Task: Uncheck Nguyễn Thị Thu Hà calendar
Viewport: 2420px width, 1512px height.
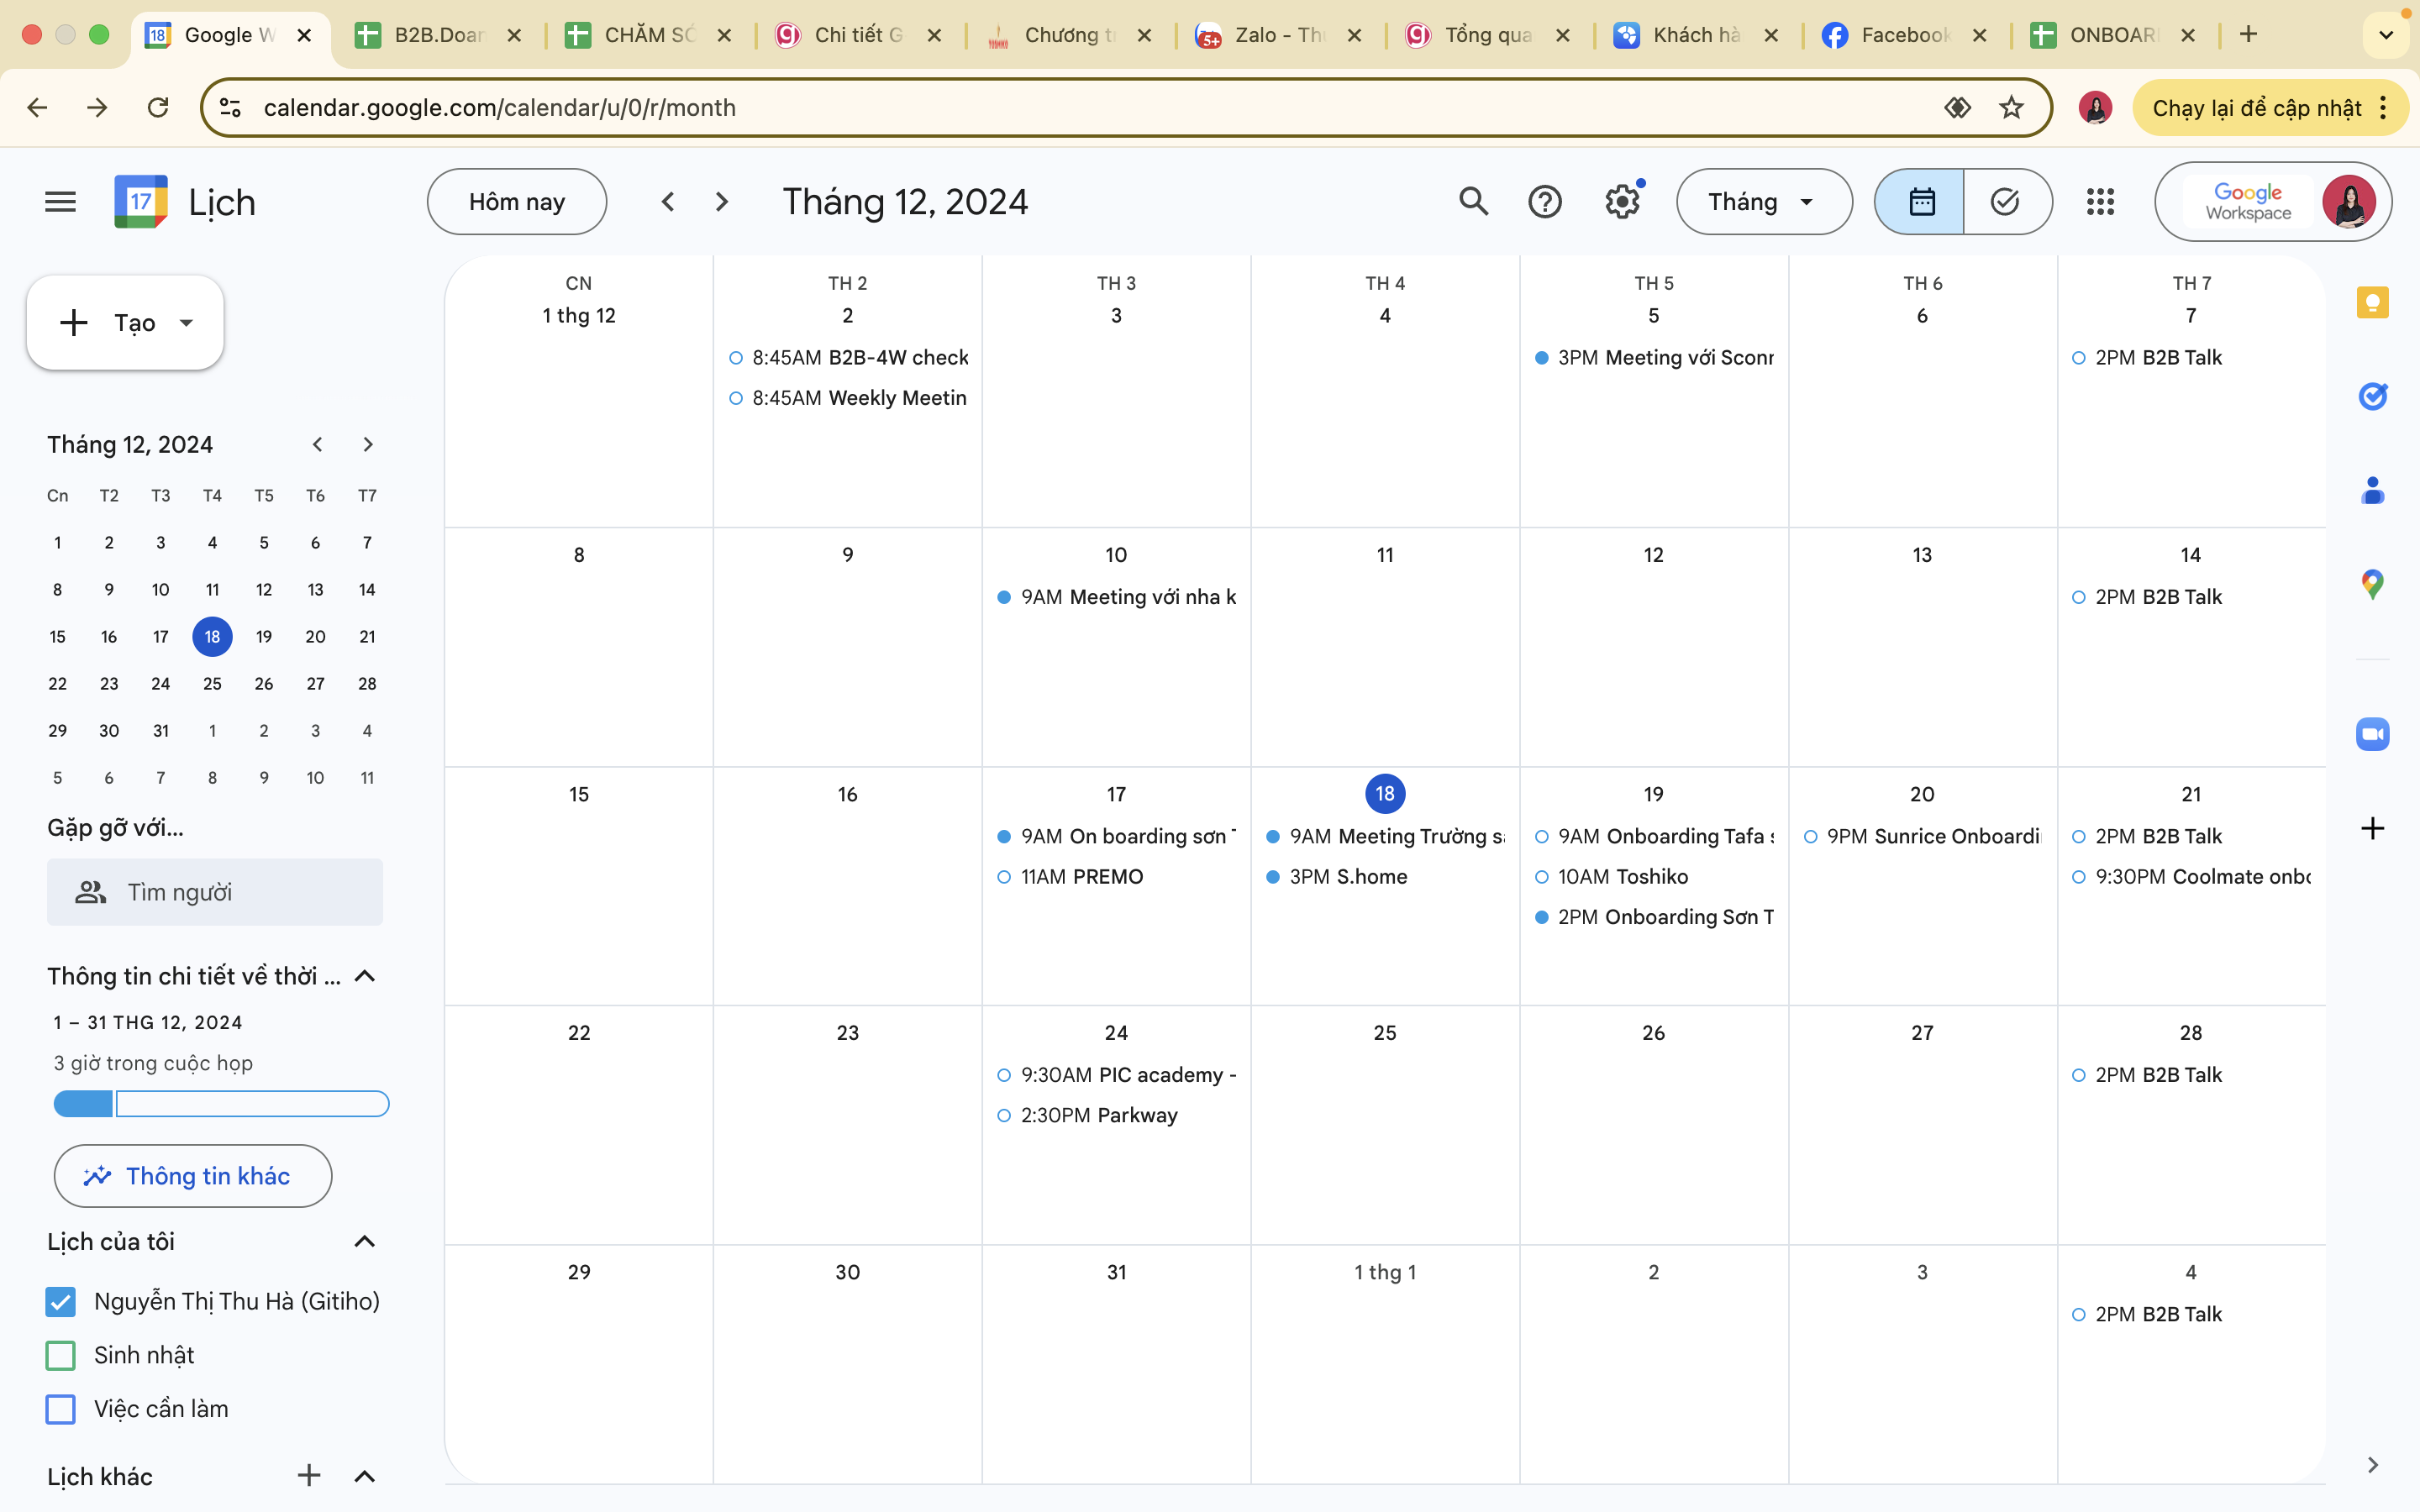Action: pyautogui.click(x=61, y=1301)
